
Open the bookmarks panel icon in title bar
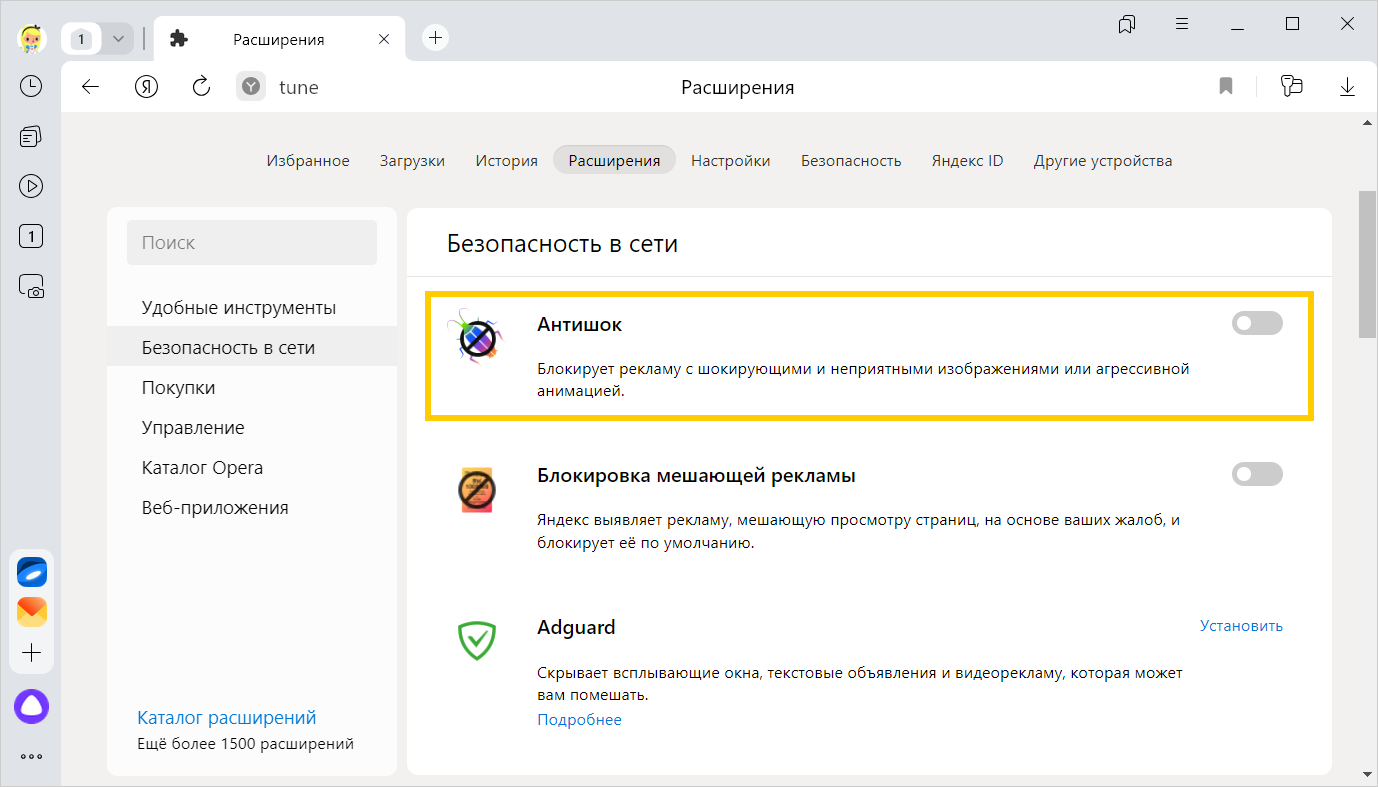[1128, 24]
